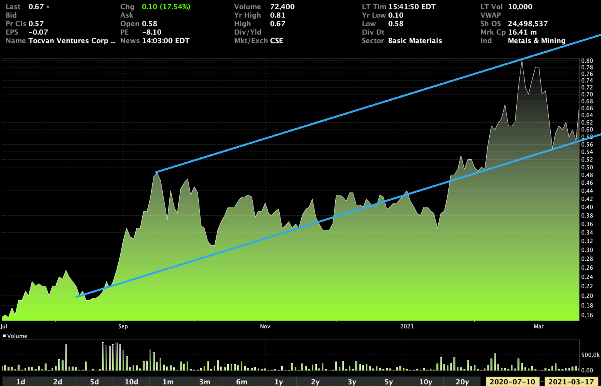Screen dimensions: 601x386
Task: Click the Tocvan Ventures Corp name
Action: (x=72, y=41)
